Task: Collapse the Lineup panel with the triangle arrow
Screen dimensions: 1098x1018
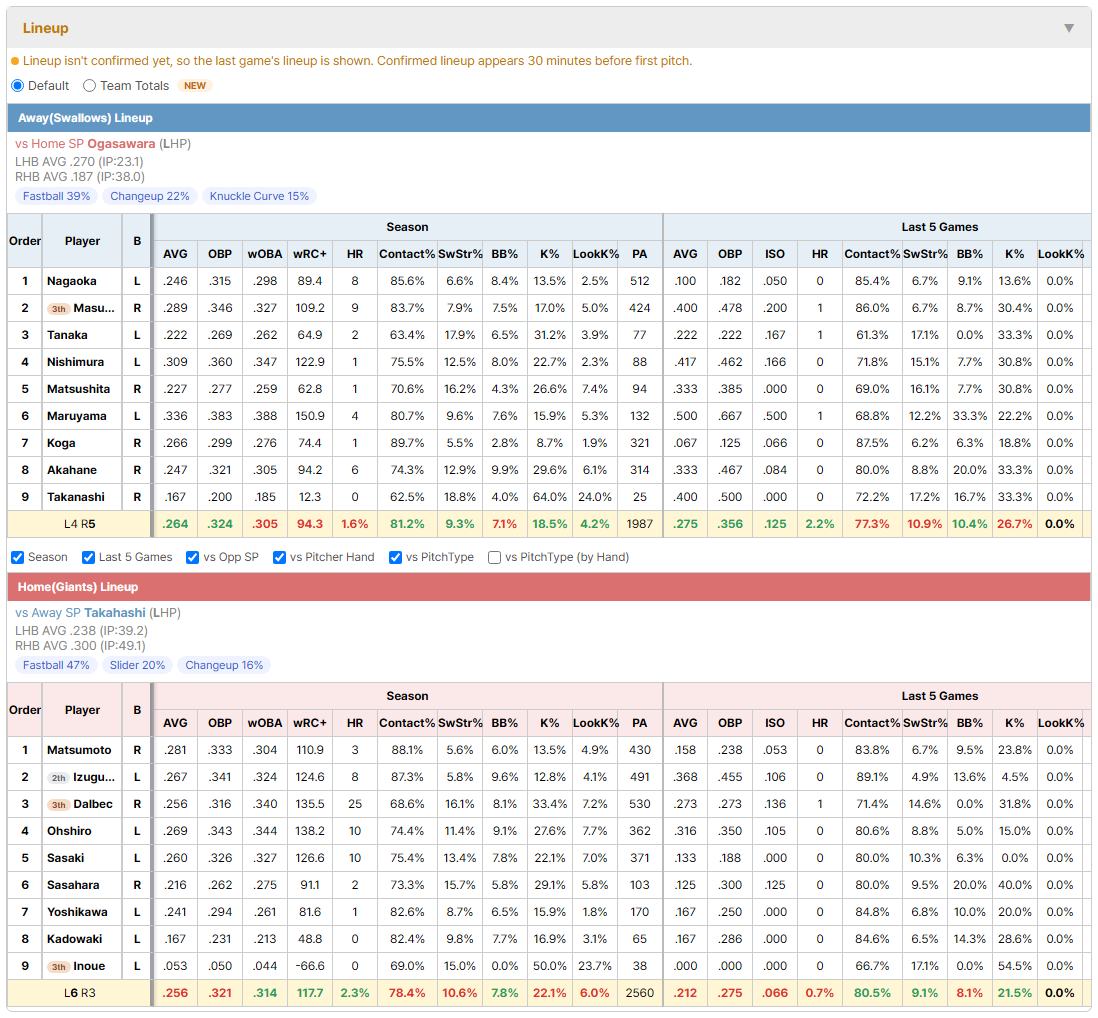Action: tap(1069, 28)
